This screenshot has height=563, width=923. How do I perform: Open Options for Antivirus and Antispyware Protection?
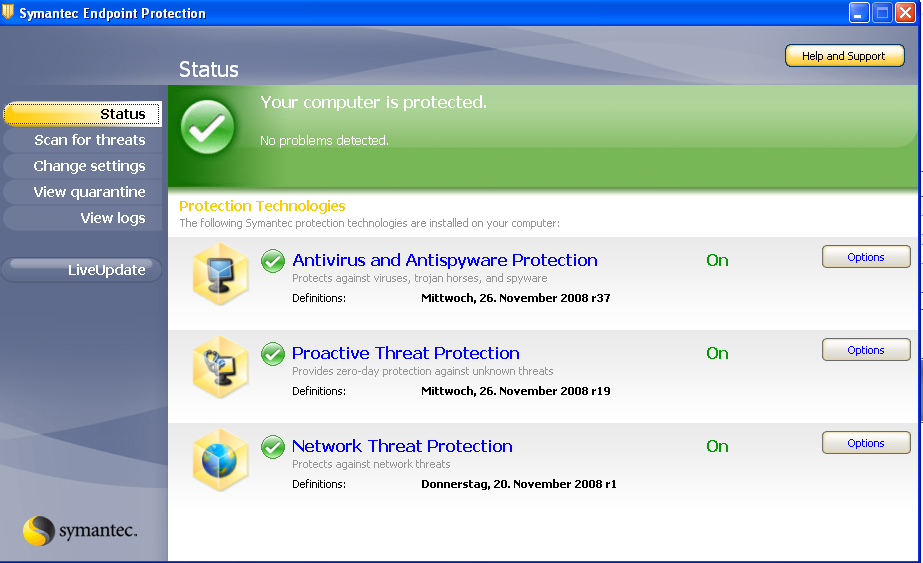click(866, 257)
